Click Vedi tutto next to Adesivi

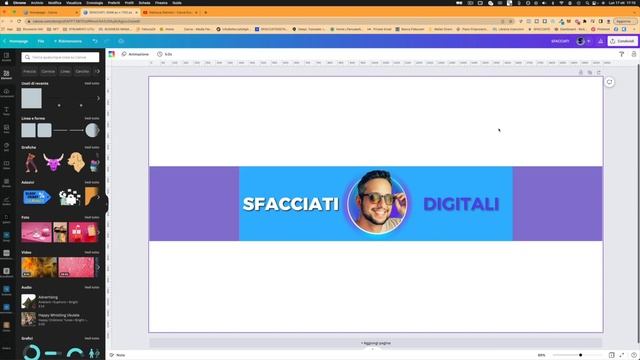click(92, 182)
